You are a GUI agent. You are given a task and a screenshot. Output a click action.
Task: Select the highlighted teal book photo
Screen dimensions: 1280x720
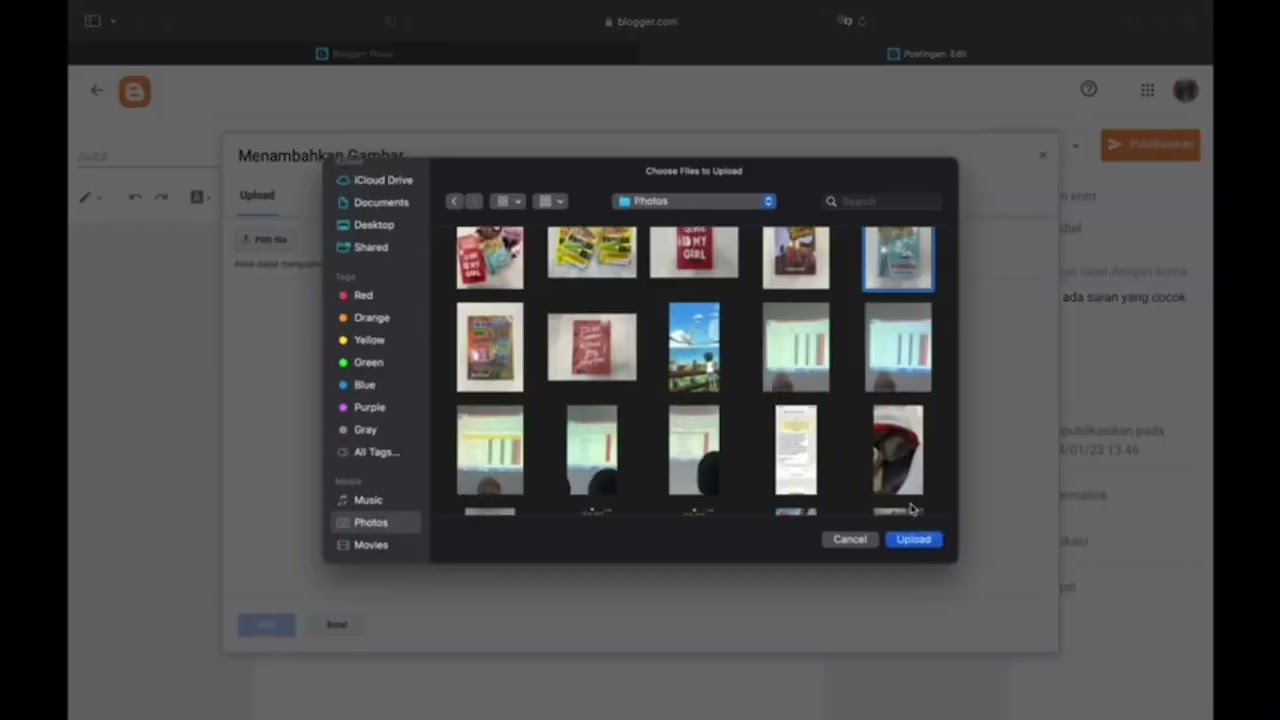point(898,258)
